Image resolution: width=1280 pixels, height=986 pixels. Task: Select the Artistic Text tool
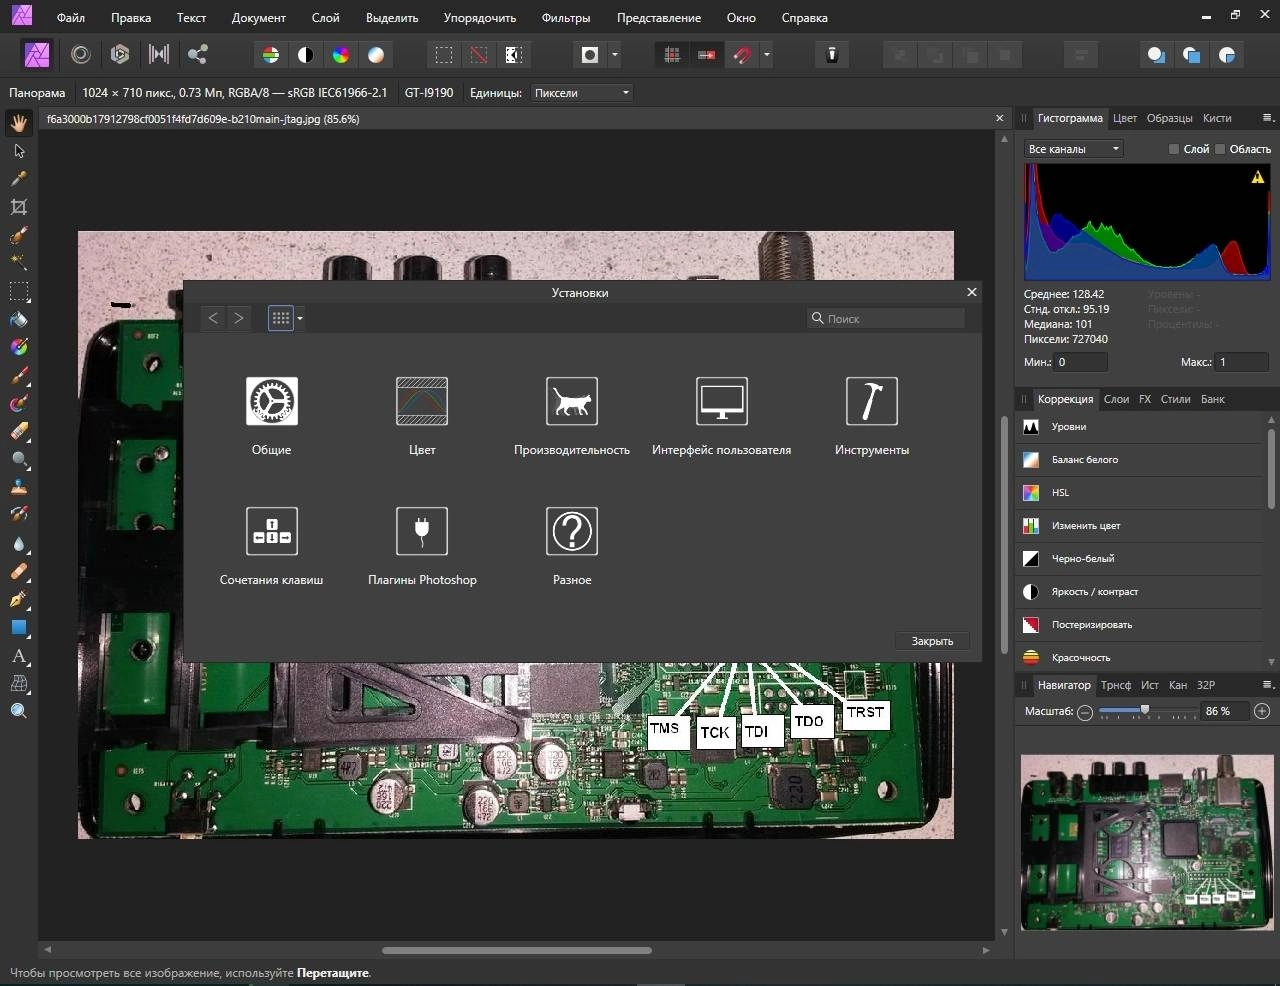19,656
